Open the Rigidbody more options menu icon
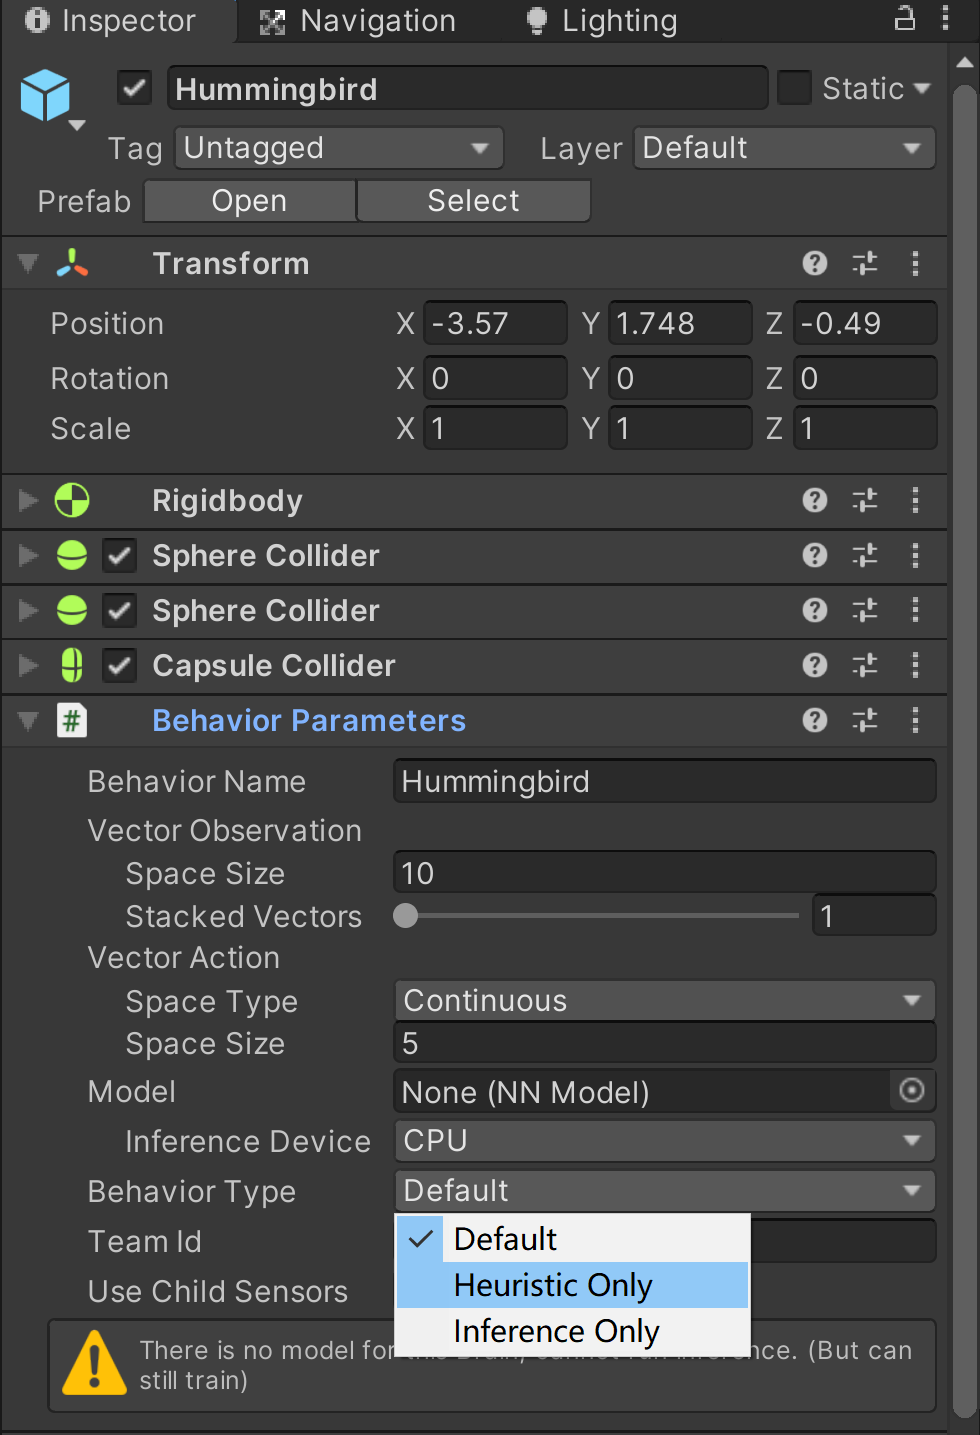980x1435 pixels. 915,500
